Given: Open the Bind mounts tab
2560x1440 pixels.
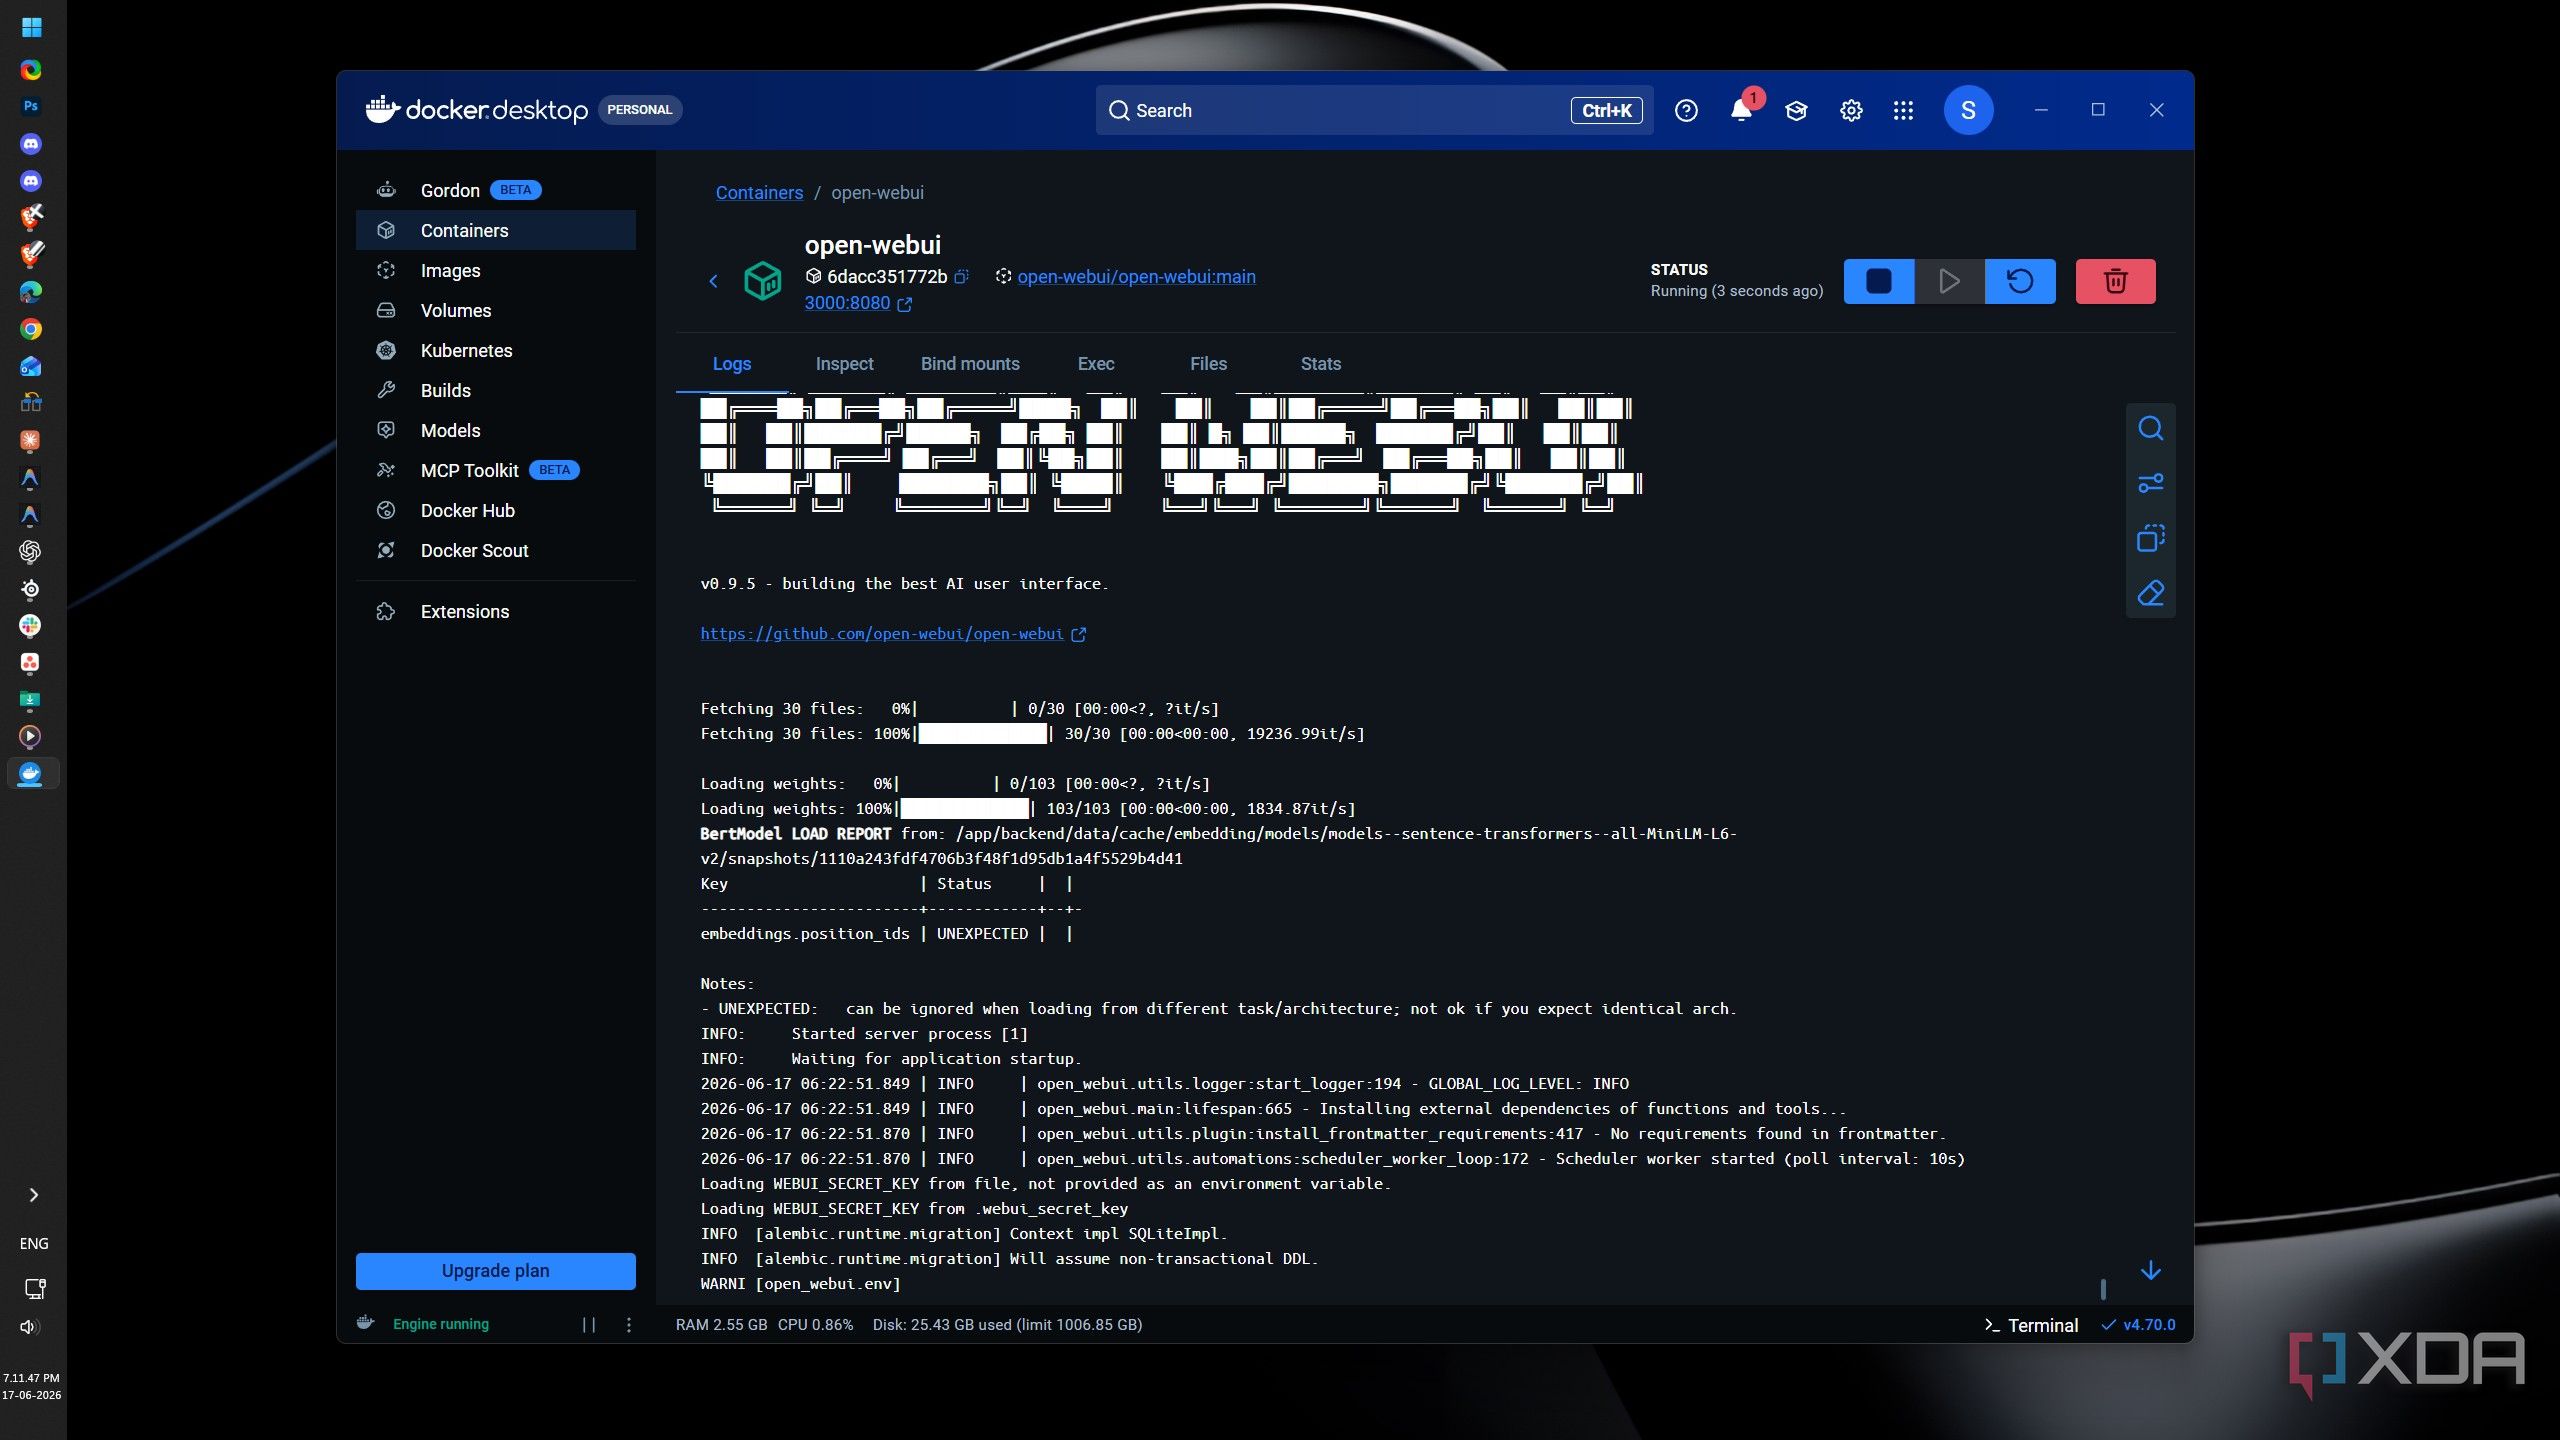Looking at the screenshot, I should click(x=970, y=364).
